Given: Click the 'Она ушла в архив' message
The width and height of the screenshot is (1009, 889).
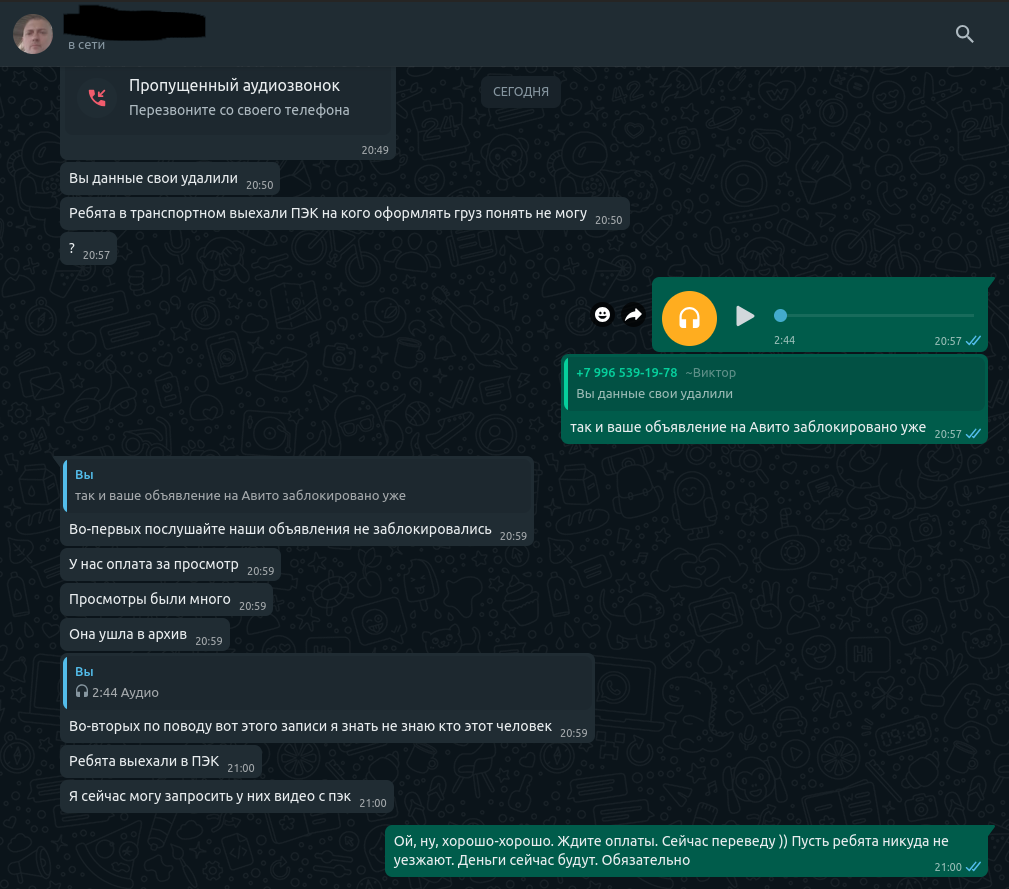Looking at the screenshot, I should pos(145,635).
